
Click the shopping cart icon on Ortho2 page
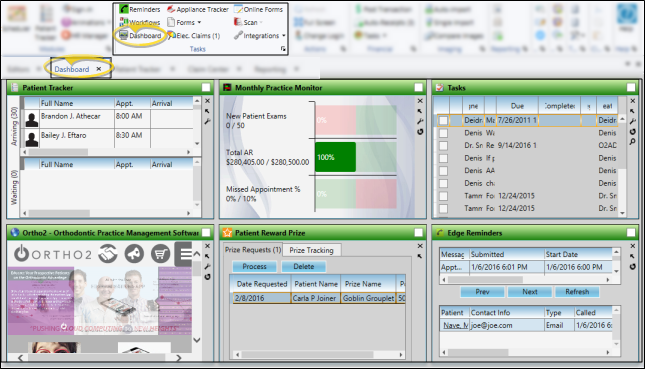coord(160,254)
